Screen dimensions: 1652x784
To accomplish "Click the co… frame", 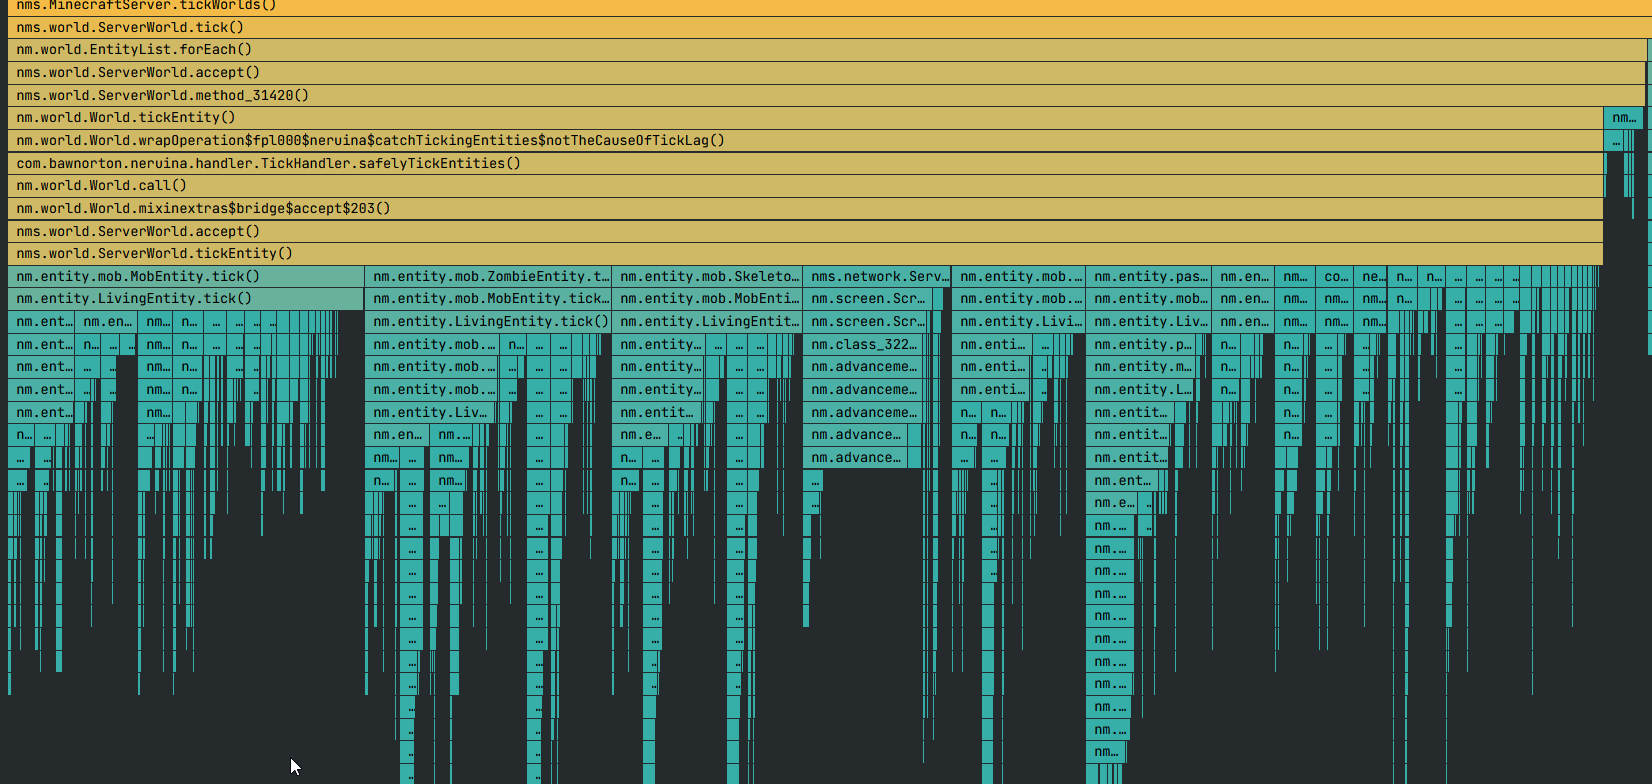I will pos(1335,277).
